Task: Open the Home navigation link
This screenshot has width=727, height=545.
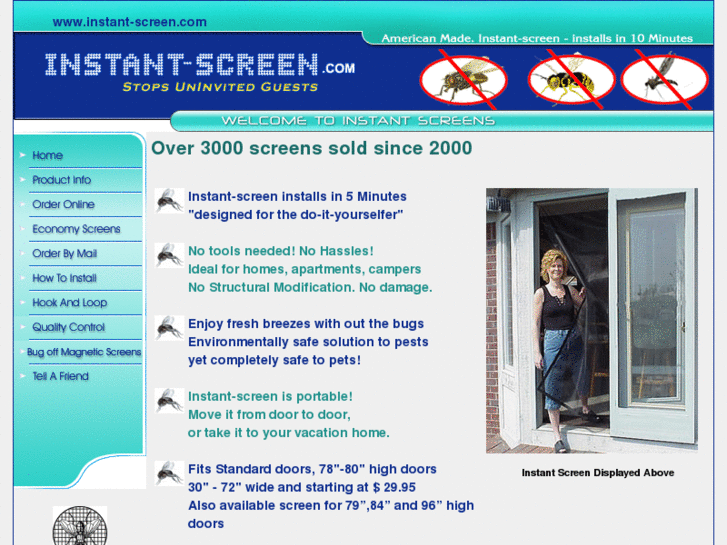Action: click(x=47, y=155)
